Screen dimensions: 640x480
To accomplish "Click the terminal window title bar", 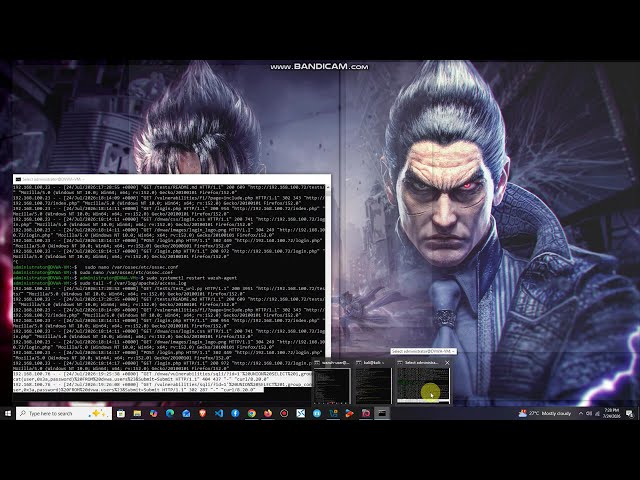I will (172, 179).
